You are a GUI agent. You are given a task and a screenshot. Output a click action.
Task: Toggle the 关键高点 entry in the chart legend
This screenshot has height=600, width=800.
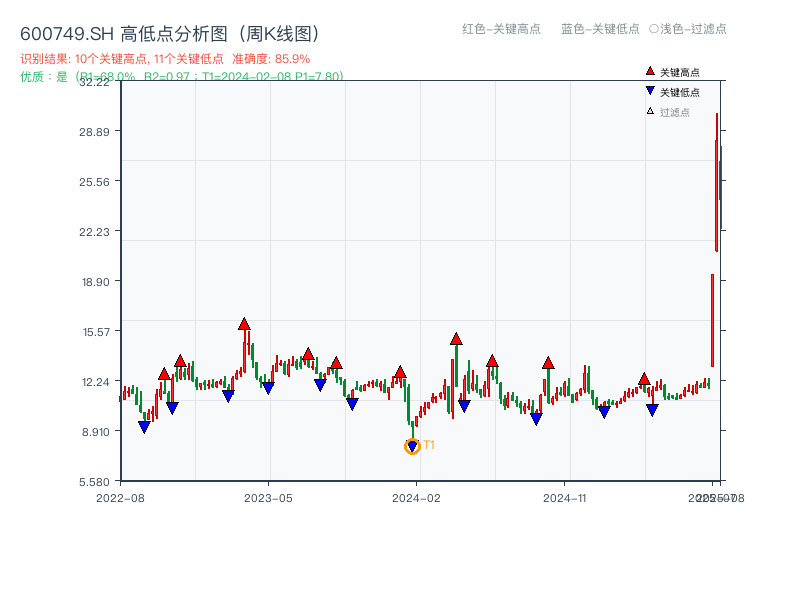coord(672,72)
